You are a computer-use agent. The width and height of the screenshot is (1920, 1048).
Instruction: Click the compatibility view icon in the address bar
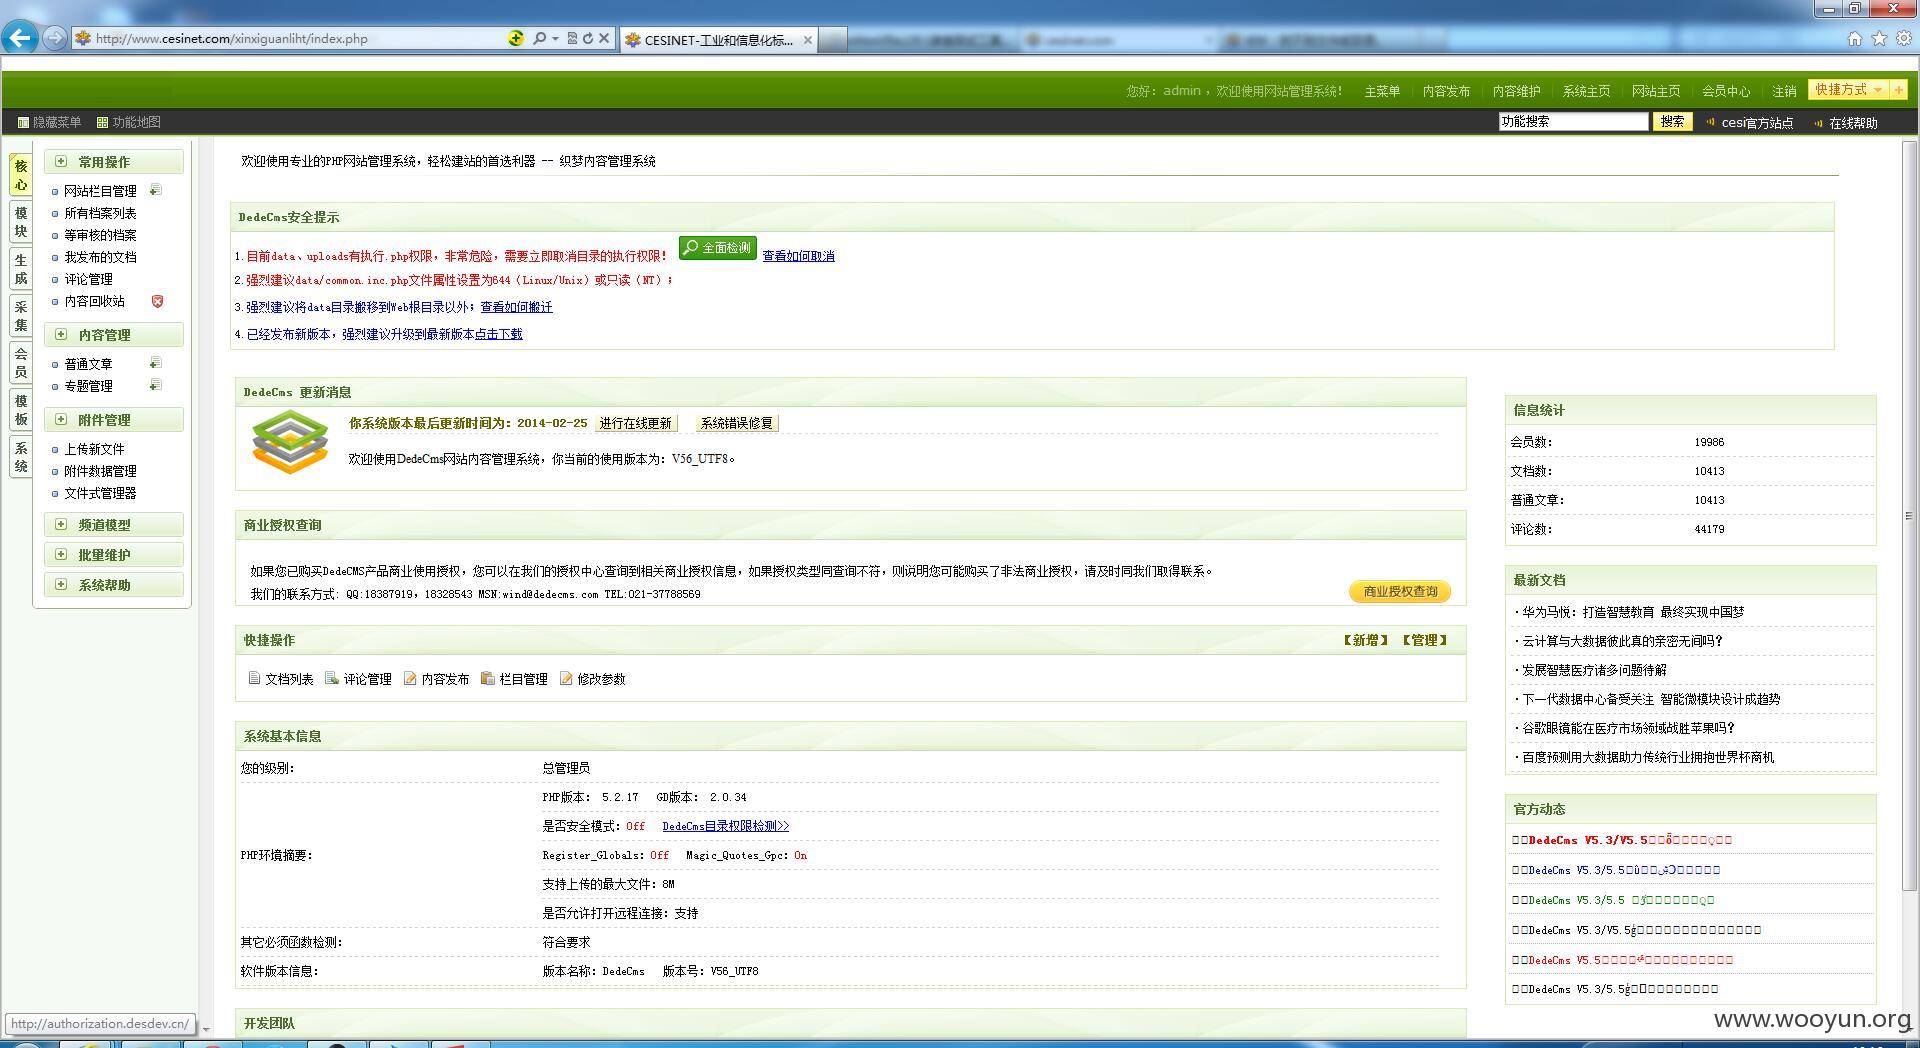click(x=572, y=38)
